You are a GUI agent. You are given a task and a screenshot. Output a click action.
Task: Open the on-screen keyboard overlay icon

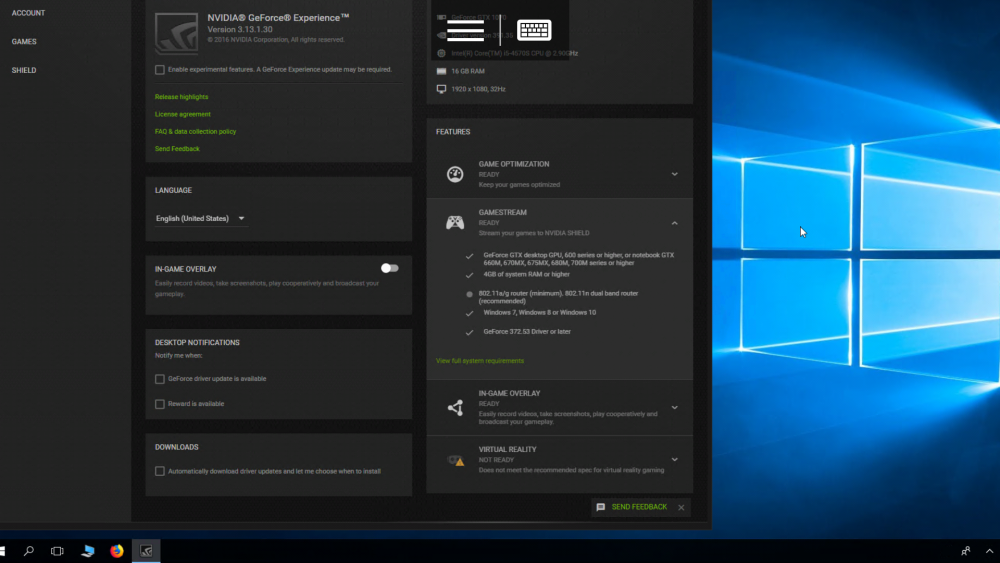point(534,30)
